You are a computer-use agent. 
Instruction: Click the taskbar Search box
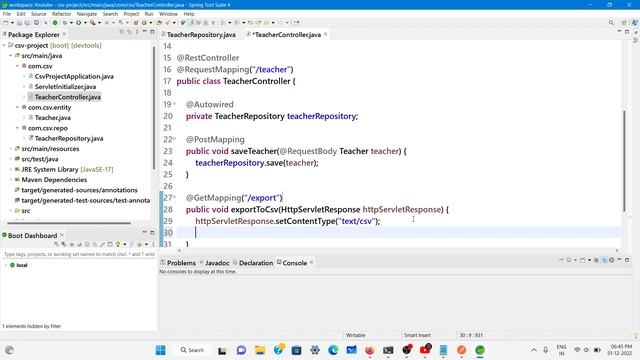pyautogui.click(x=192, y=350)
